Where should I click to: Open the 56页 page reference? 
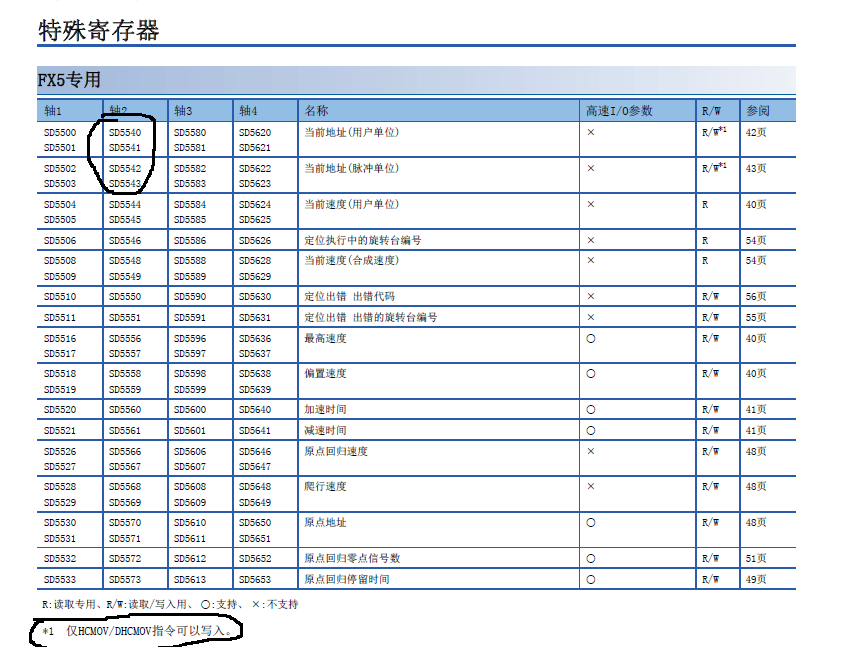756,297
